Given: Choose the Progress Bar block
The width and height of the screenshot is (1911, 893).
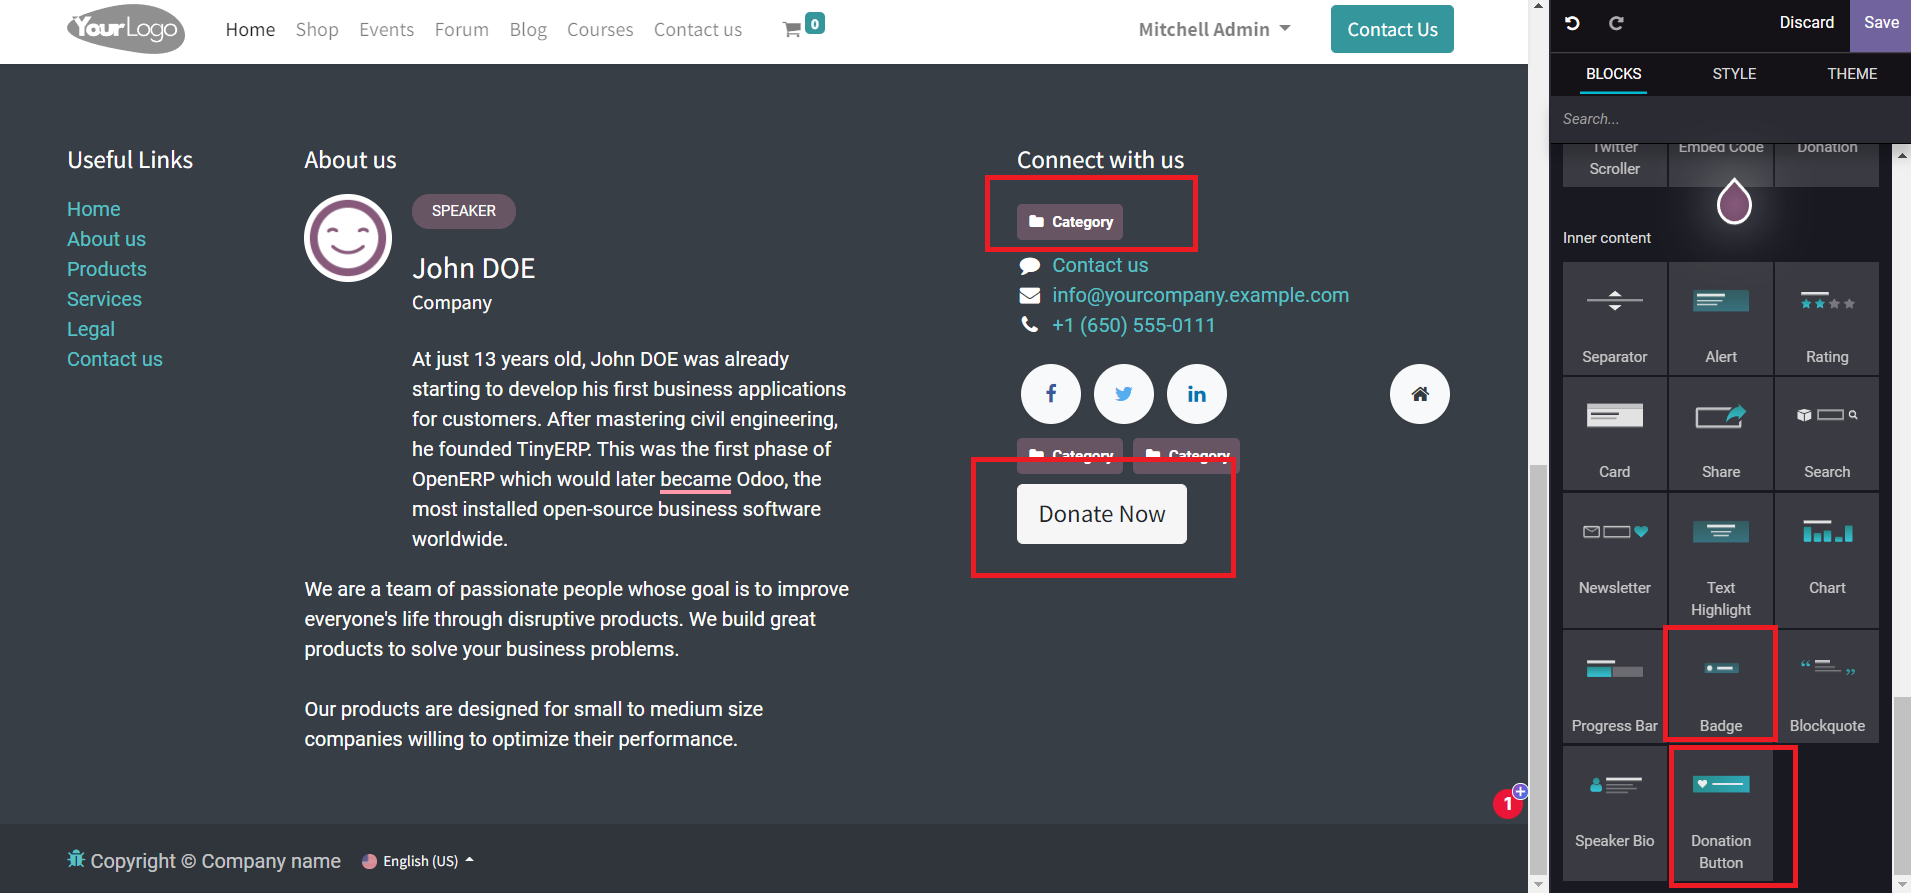Looking at the screenshot, I should pyautogui.click(x=1614, y=686).
